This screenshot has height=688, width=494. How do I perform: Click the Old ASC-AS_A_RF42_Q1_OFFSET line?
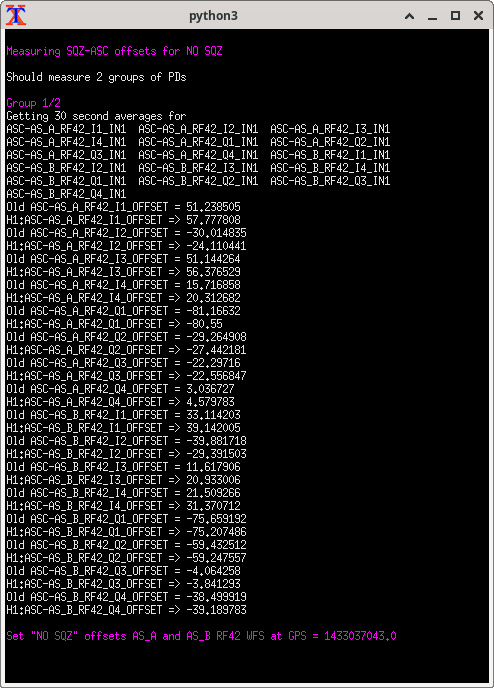123,311
